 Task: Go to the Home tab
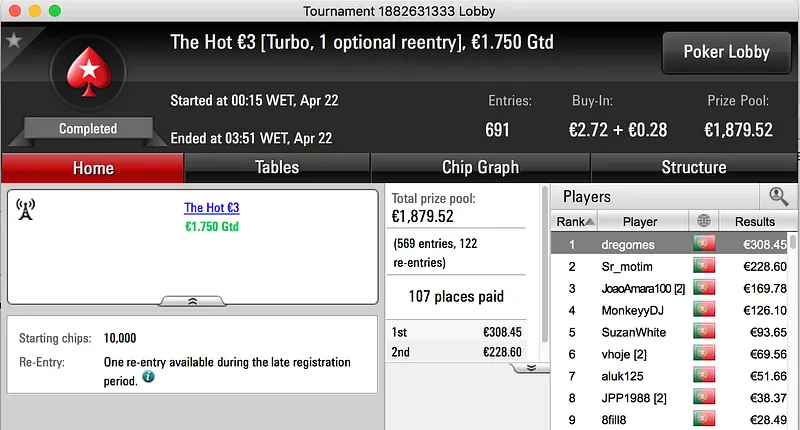pyautogui.click(x=93, y=167)
